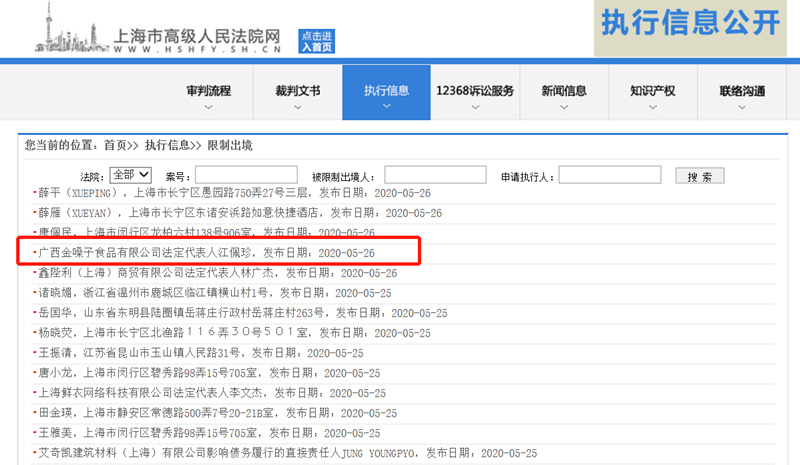Image resolution: width=800 pixels, height=465 pixels.
Task: Click the 执行信息公开 banner
Action: click(x=690, y=28)
